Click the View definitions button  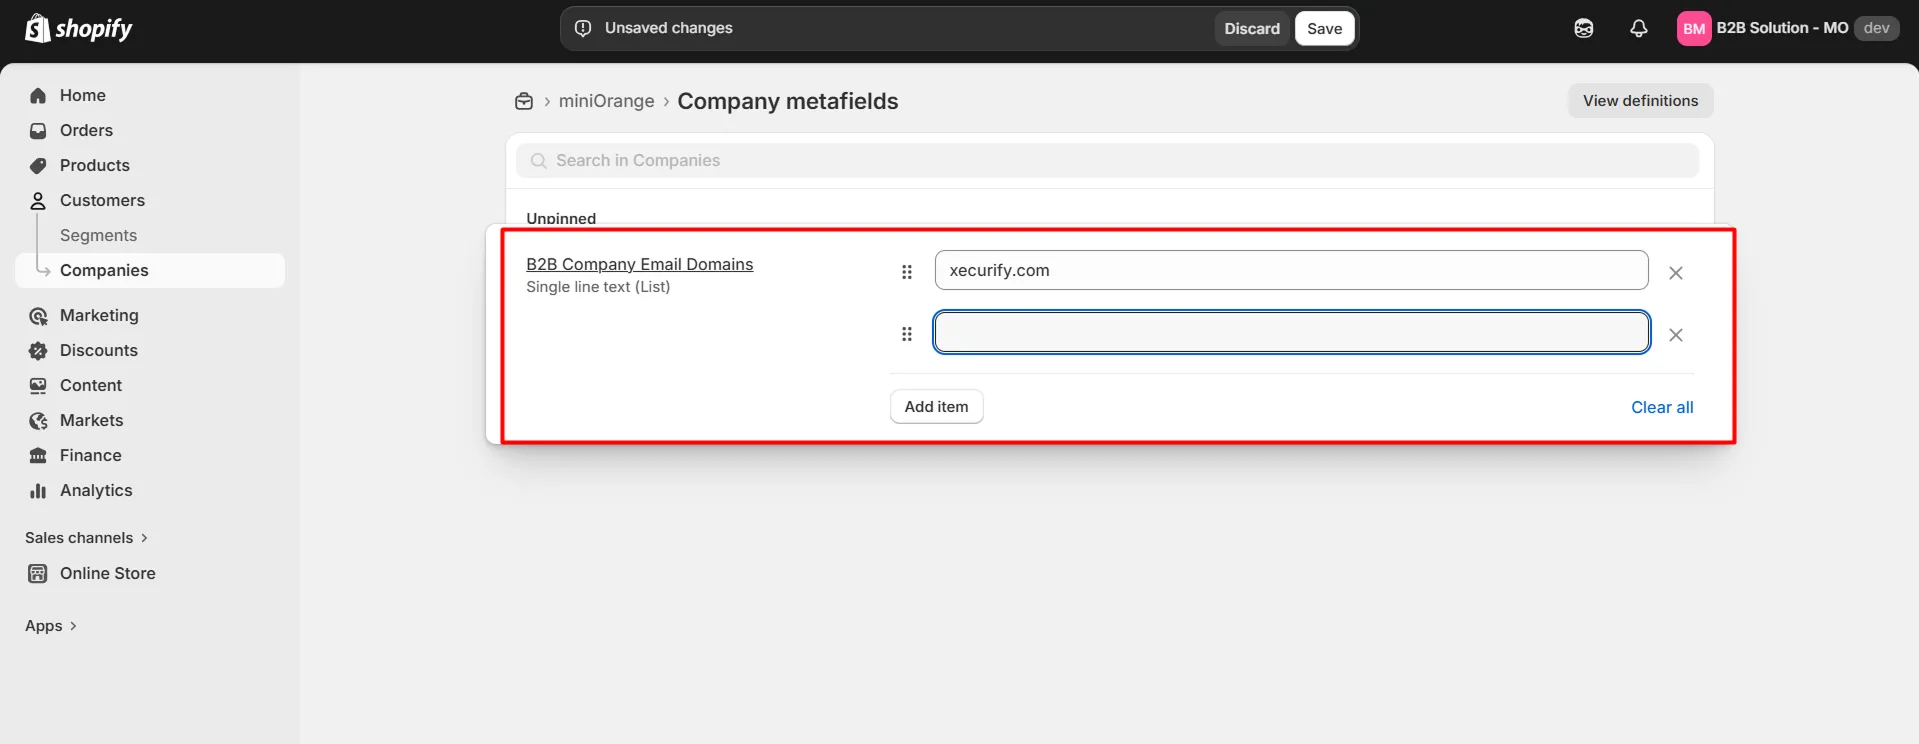(x=1640, y=101)
